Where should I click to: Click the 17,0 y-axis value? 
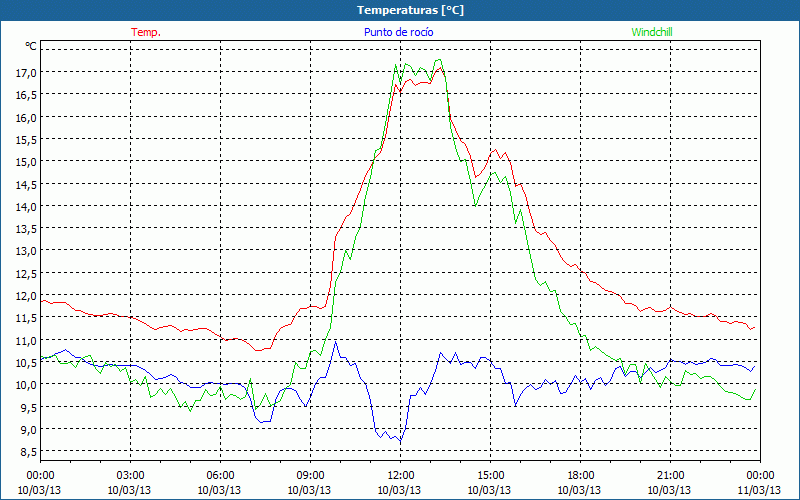coord(26,73)
